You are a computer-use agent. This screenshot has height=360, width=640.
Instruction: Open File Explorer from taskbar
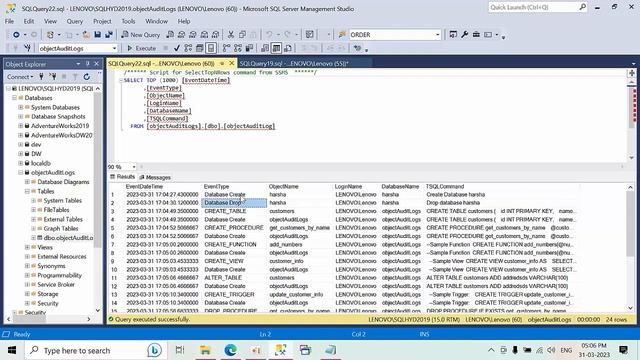(x=205, y=350)
